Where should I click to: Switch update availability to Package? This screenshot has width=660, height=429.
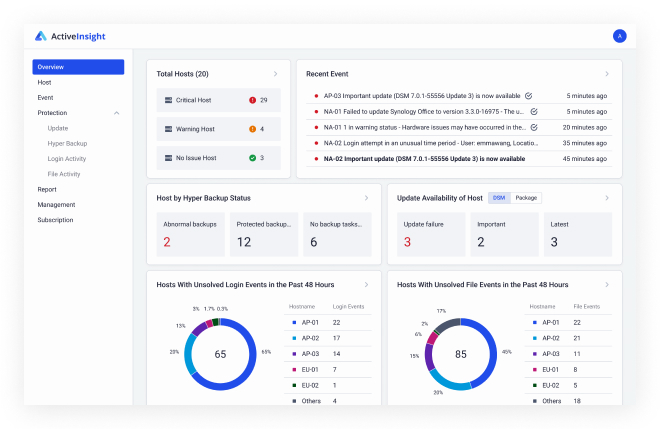click(527, 198)
